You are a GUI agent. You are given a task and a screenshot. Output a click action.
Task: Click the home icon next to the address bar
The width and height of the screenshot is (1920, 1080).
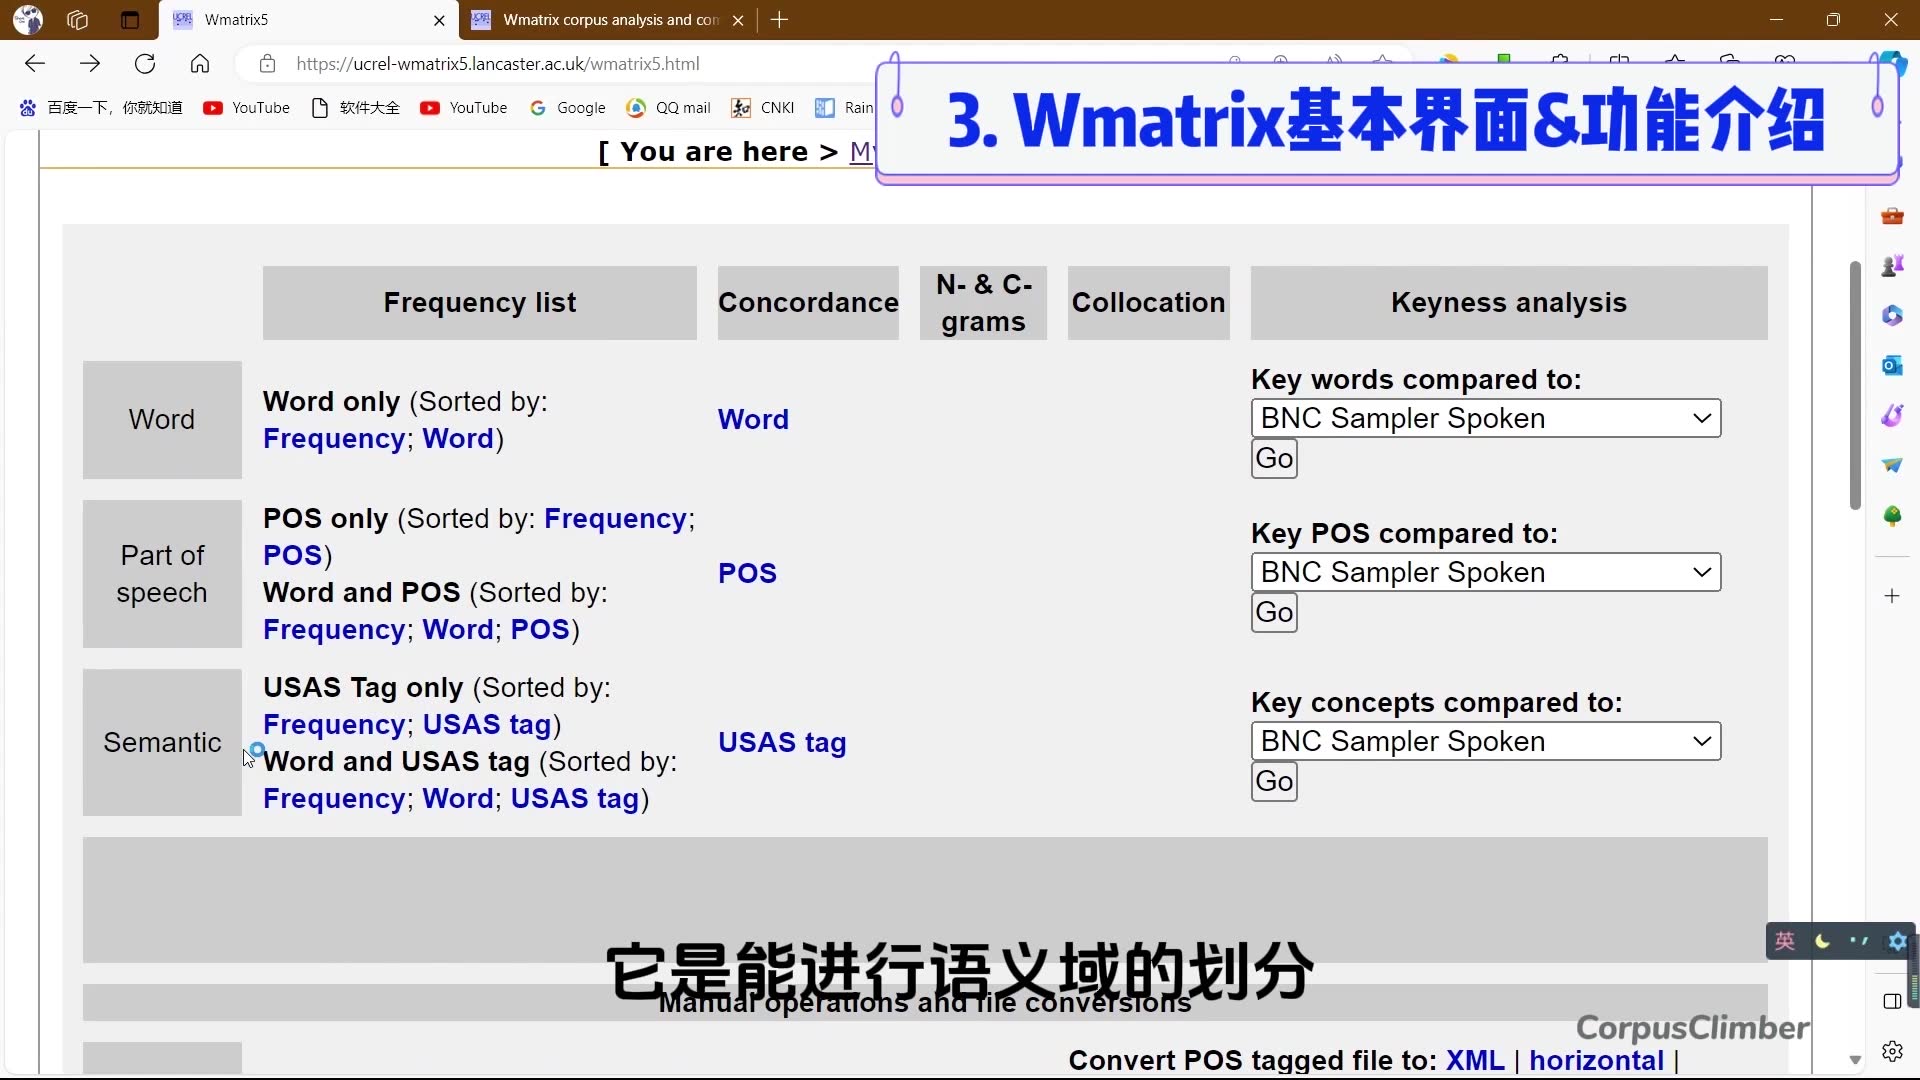pyautogui.click(x=200, y=63)
